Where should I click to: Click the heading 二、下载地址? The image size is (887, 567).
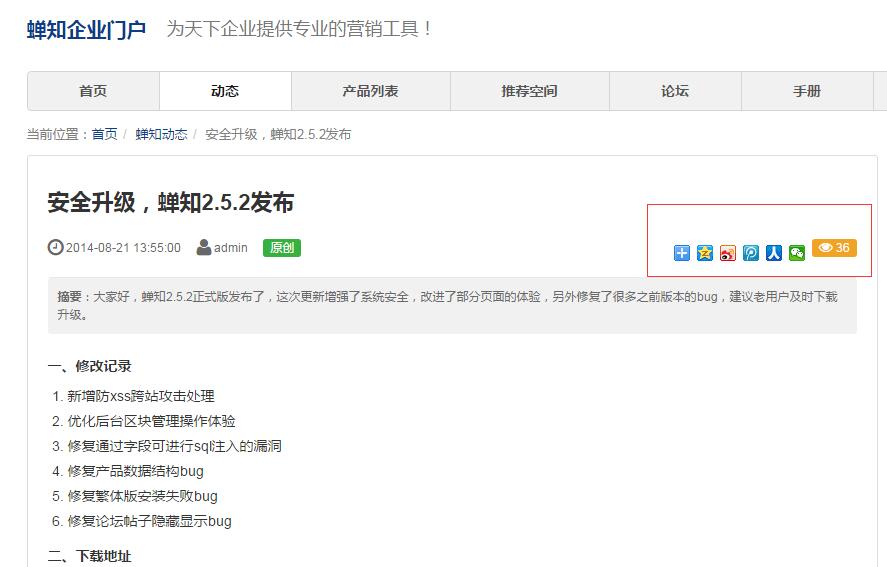[x=89, y=556]
